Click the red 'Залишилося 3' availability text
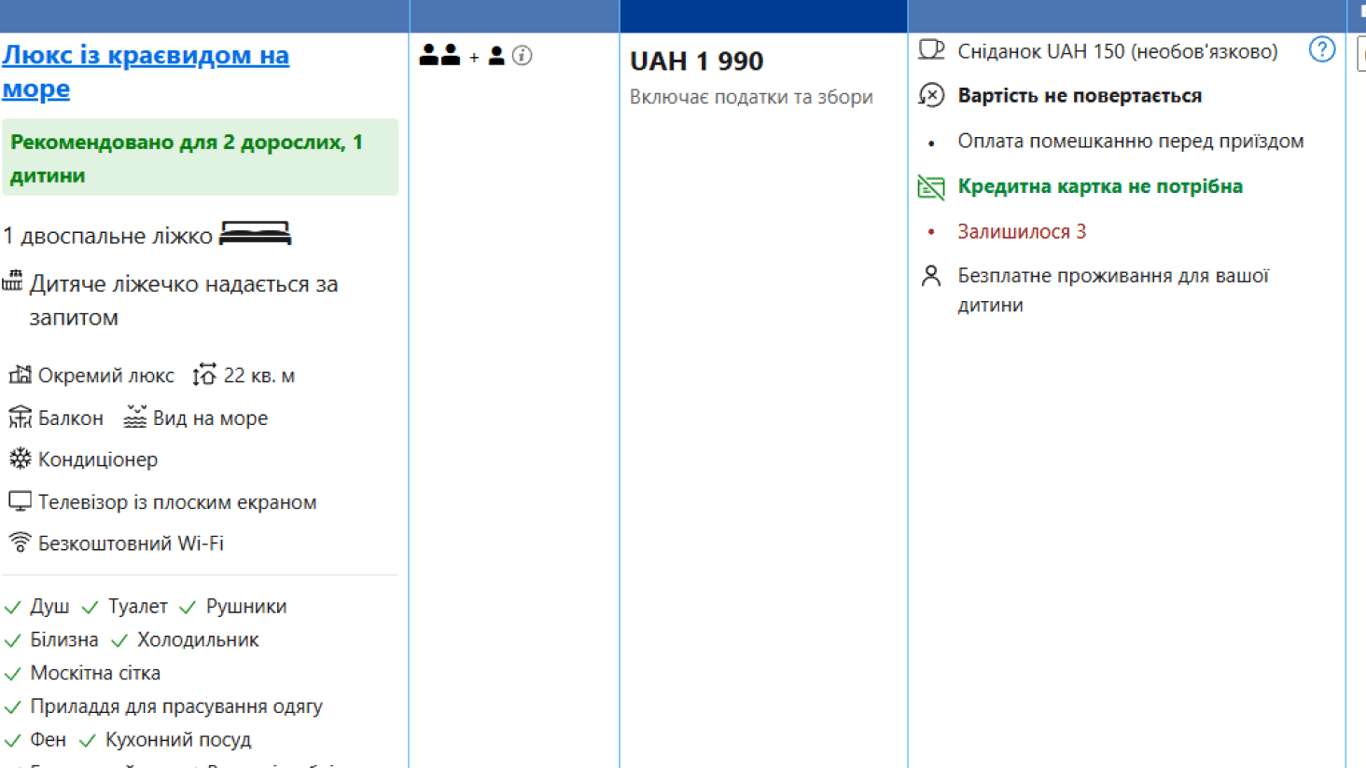Viewport: 1366px width, 768px height. [x=1021, y=232]
